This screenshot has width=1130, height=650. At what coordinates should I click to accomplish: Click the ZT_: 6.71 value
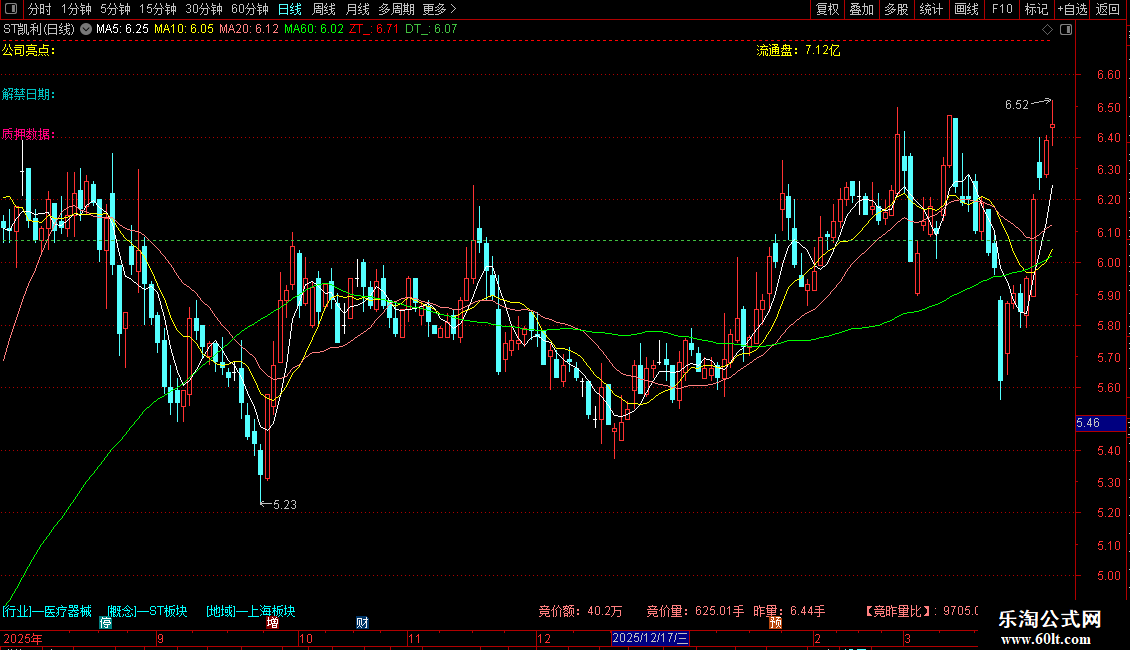[374, 29]
